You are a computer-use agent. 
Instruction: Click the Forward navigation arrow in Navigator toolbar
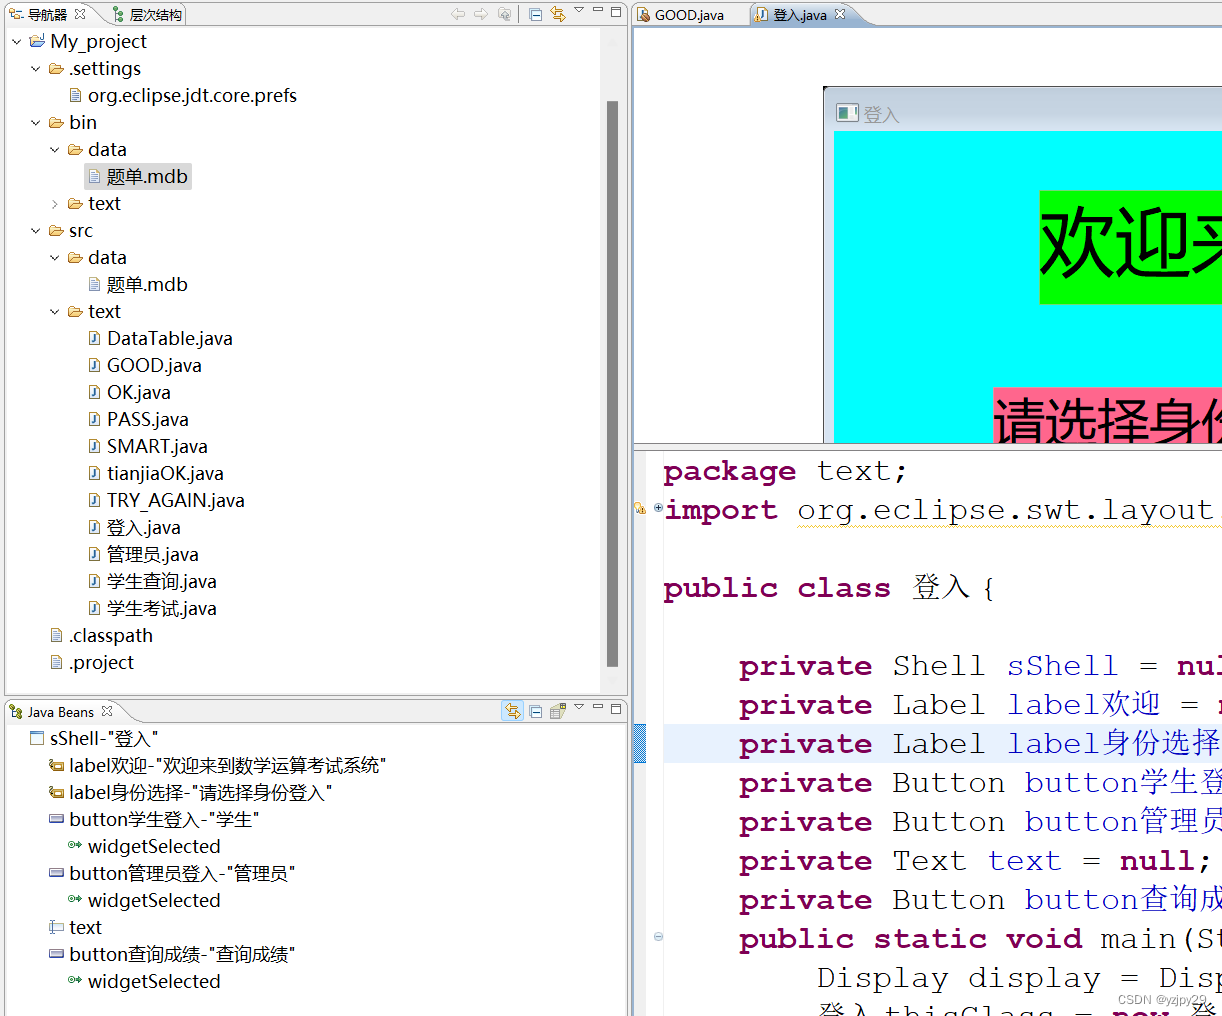tap(481, 14)
